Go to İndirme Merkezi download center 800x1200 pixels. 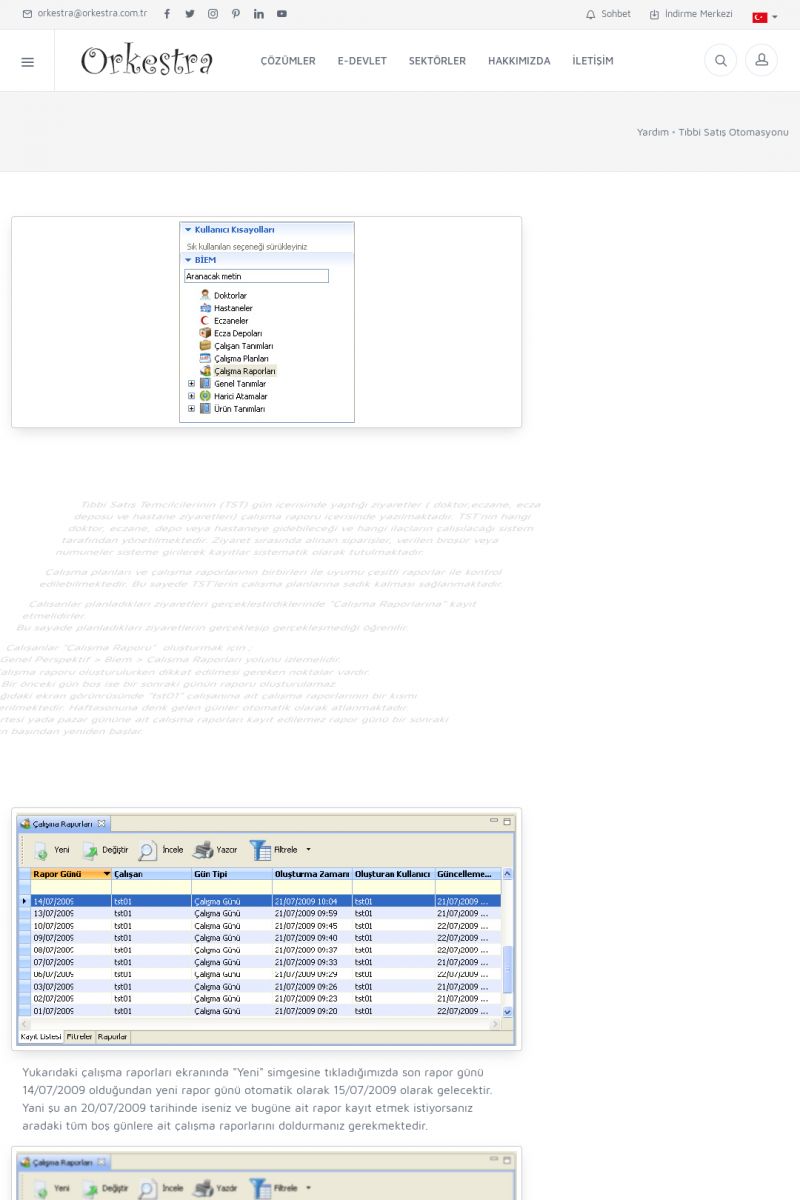pyautogui.click(x=691, y=14)
